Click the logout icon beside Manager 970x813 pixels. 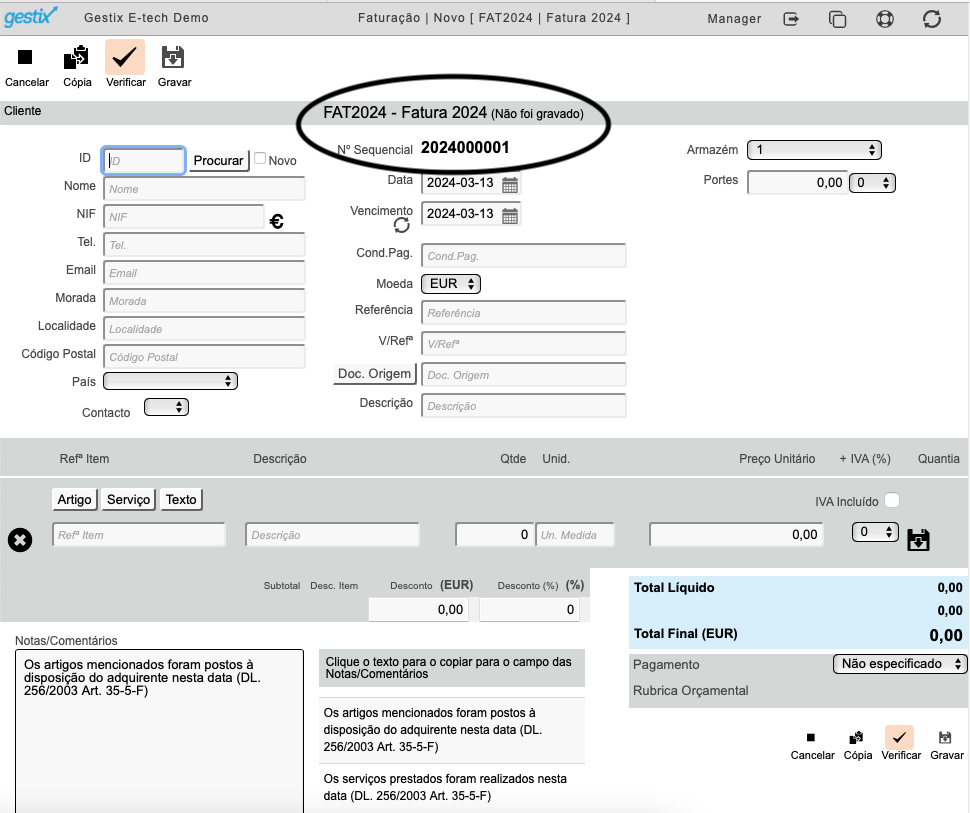(791, 19)
